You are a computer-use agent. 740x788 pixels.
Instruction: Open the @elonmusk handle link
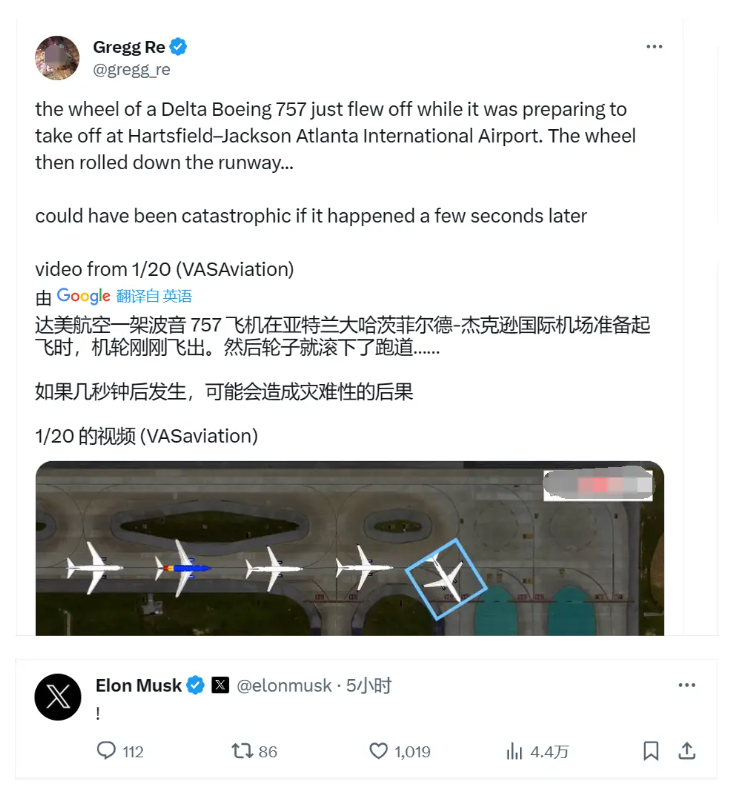click(284, 685)
